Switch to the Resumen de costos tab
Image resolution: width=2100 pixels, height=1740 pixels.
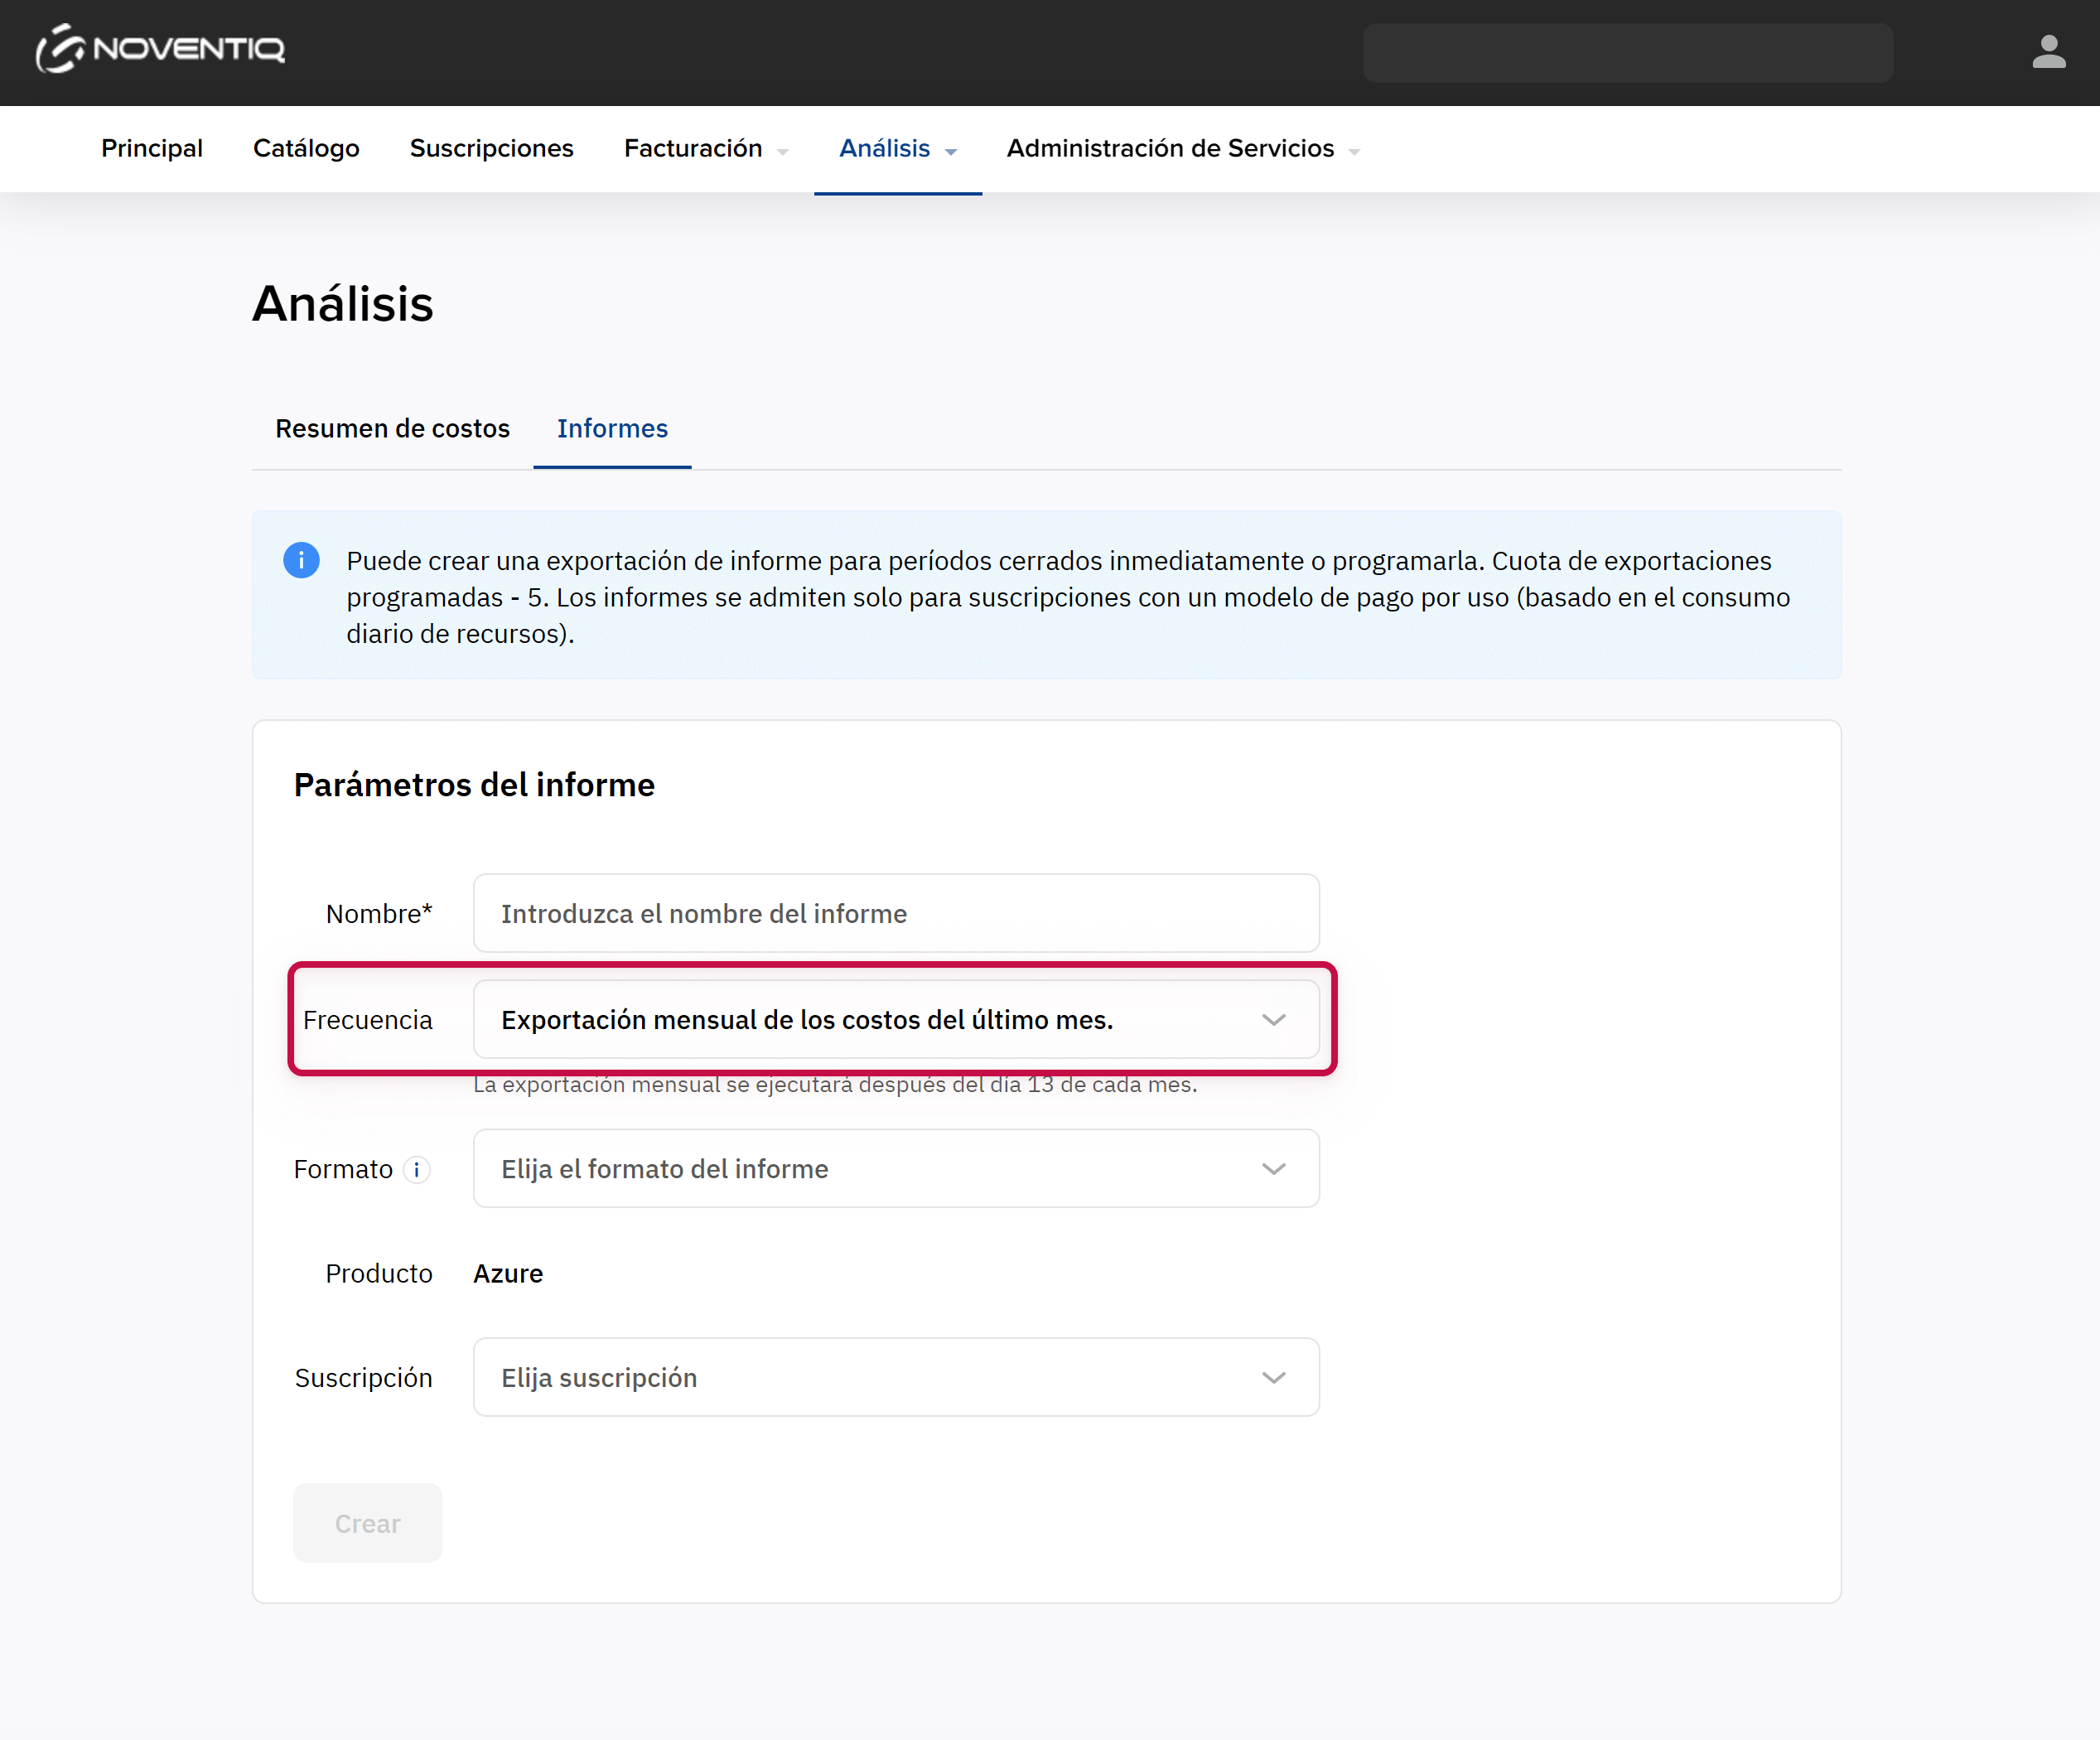point(392,428)
